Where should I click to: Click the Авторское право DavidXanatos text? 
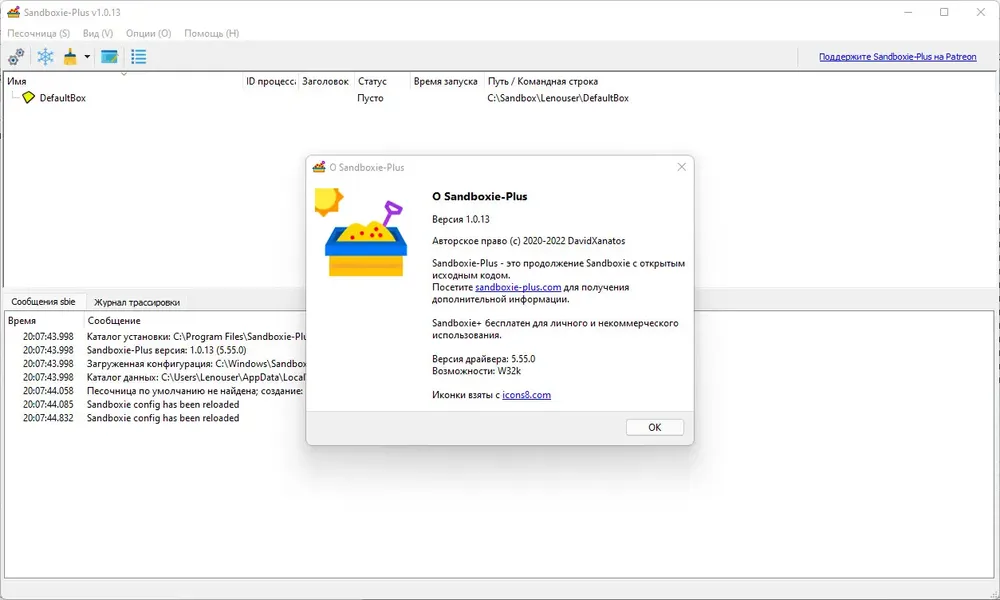pyautogui.click(x=528, y=241)
